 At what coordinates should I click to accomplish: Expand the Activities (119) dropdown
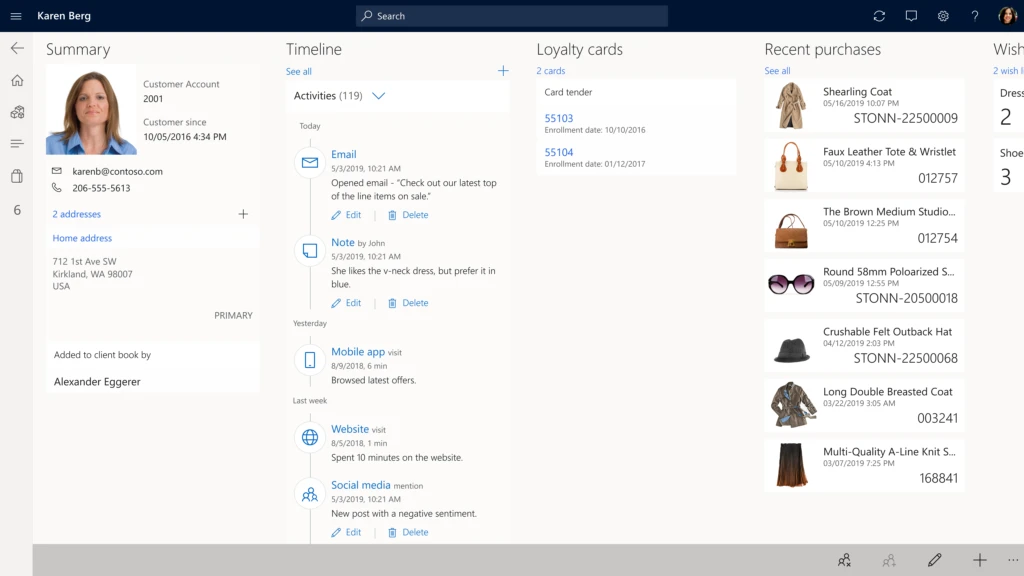coord(378,96)
